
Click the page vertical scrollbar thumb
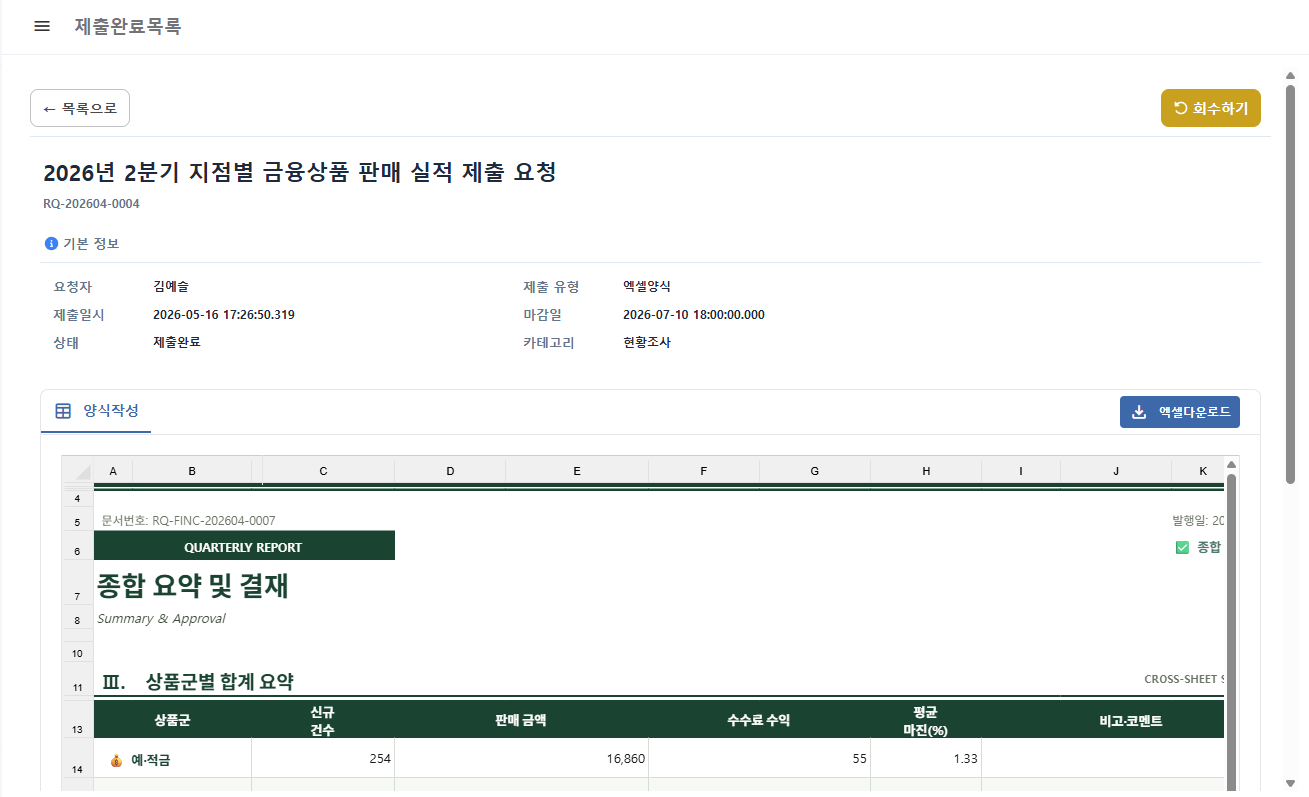coord(1291,285)
